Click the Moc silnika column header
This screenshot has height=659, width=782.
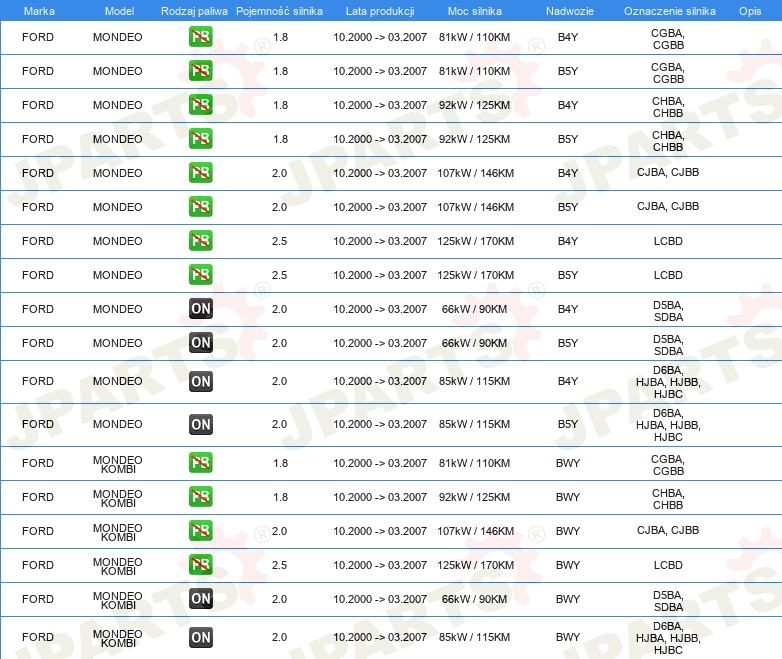475,11
